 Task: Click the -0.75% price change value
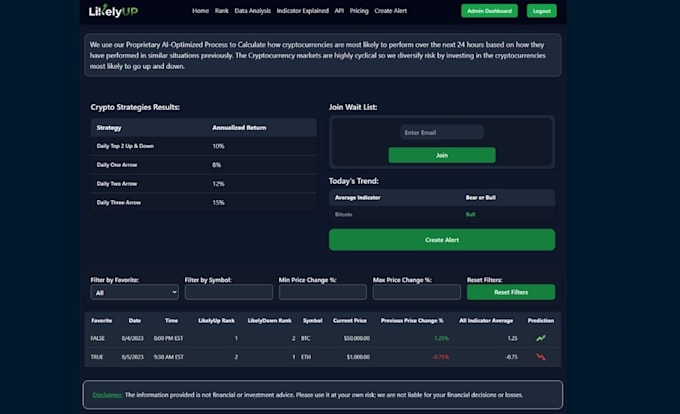pos(441,357)
